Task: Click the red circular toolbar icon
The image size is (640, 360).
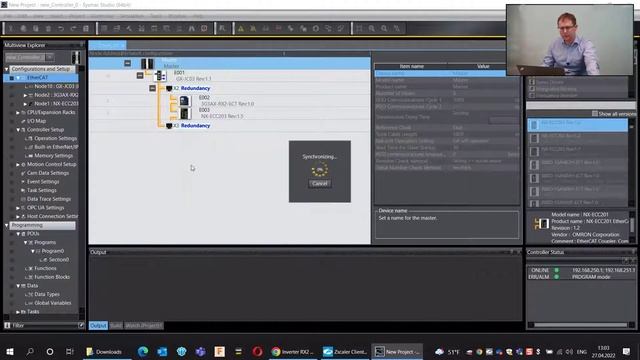Action: (204, 29)
